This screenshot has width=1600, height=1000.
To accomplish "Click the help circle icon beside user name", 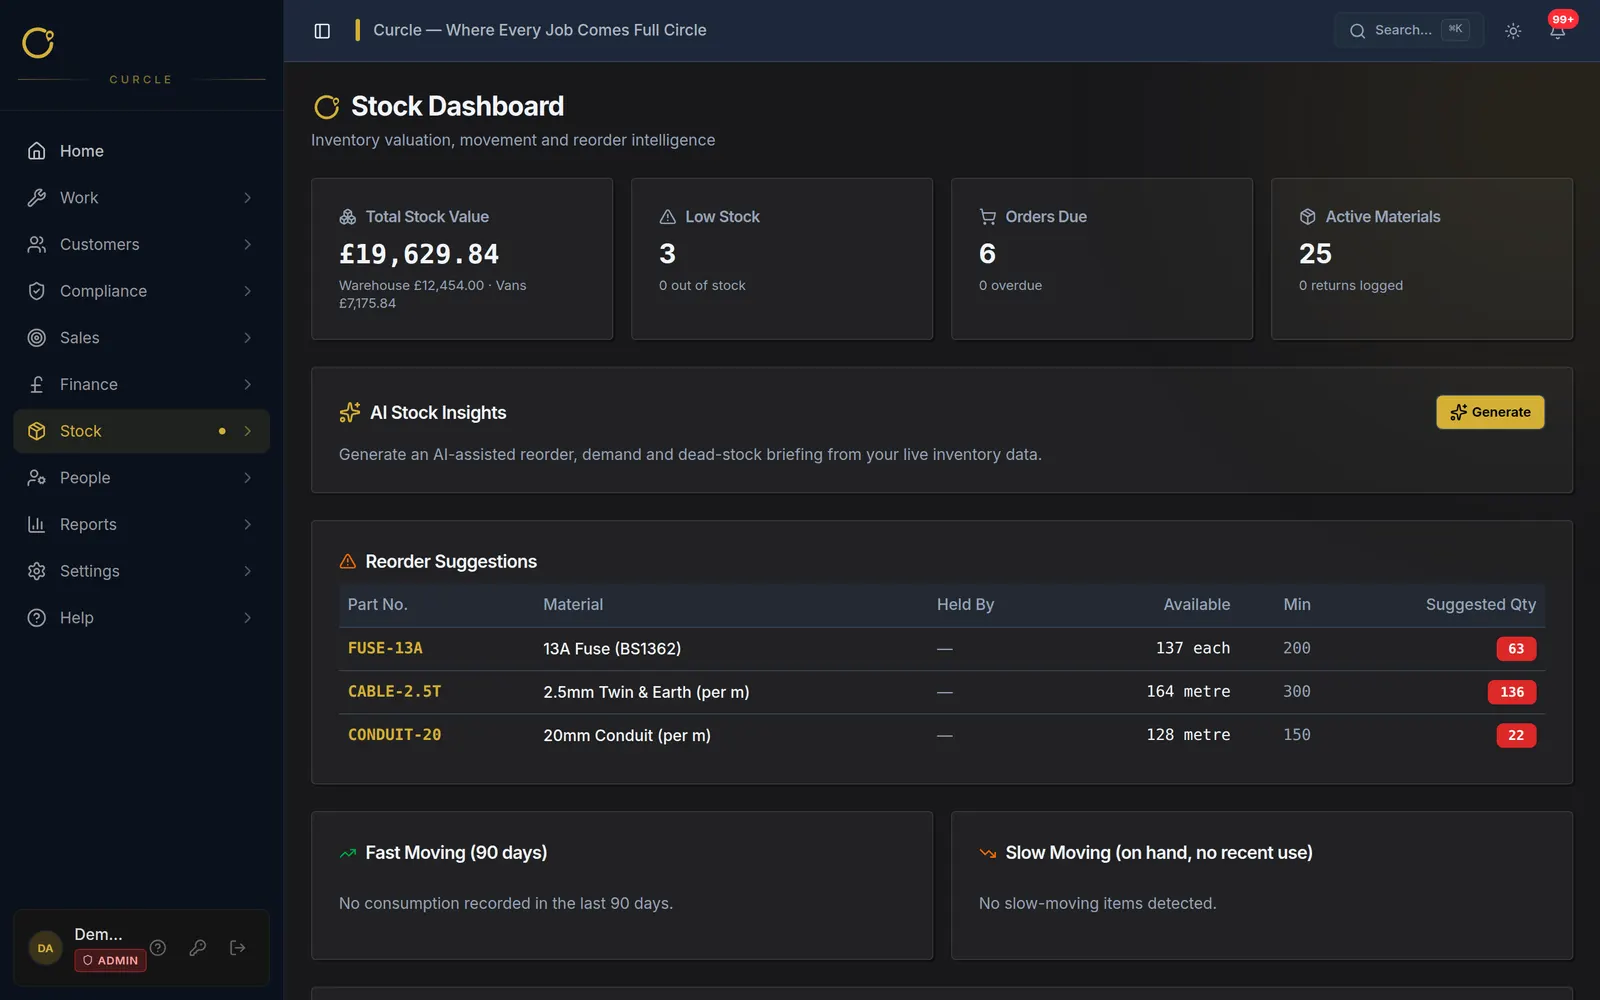I will point(158,947).
